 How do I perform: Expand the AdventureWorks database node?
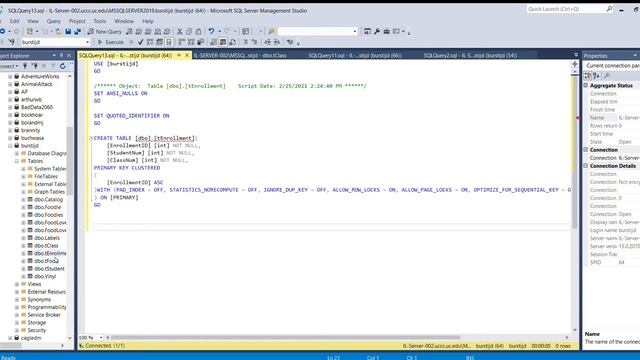click(x=10, y=76)
